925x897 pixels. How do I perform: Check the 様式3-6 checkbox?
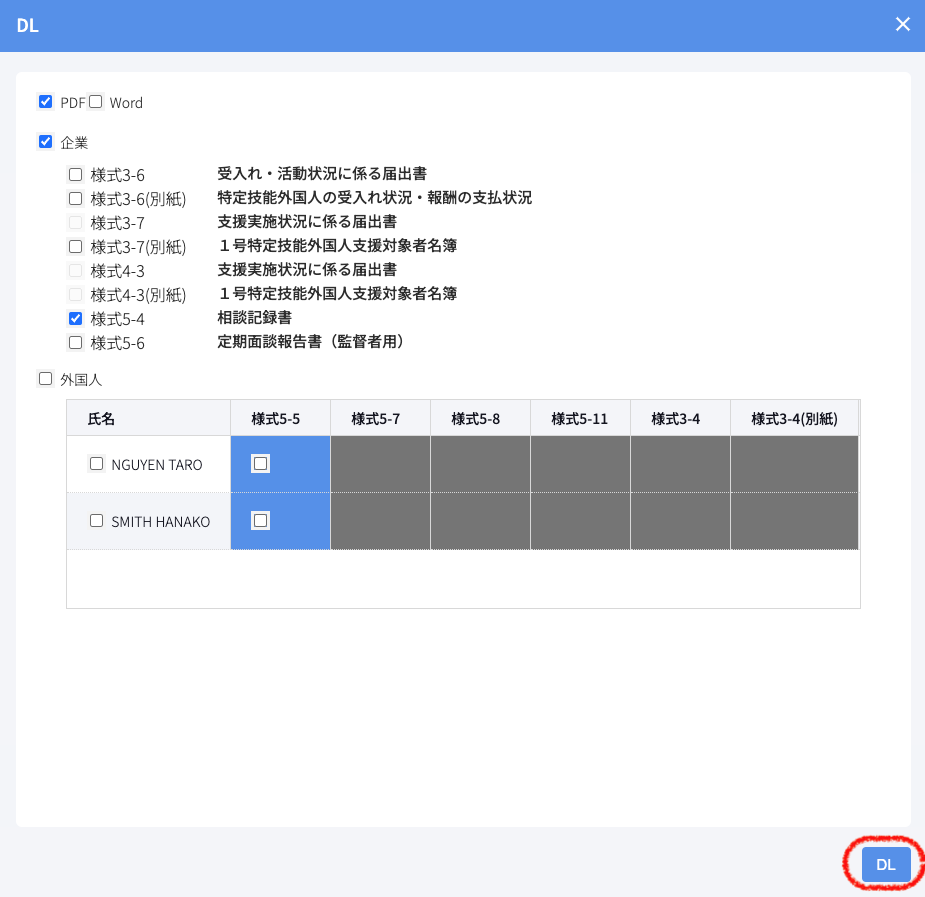click(x=75, y=175)
